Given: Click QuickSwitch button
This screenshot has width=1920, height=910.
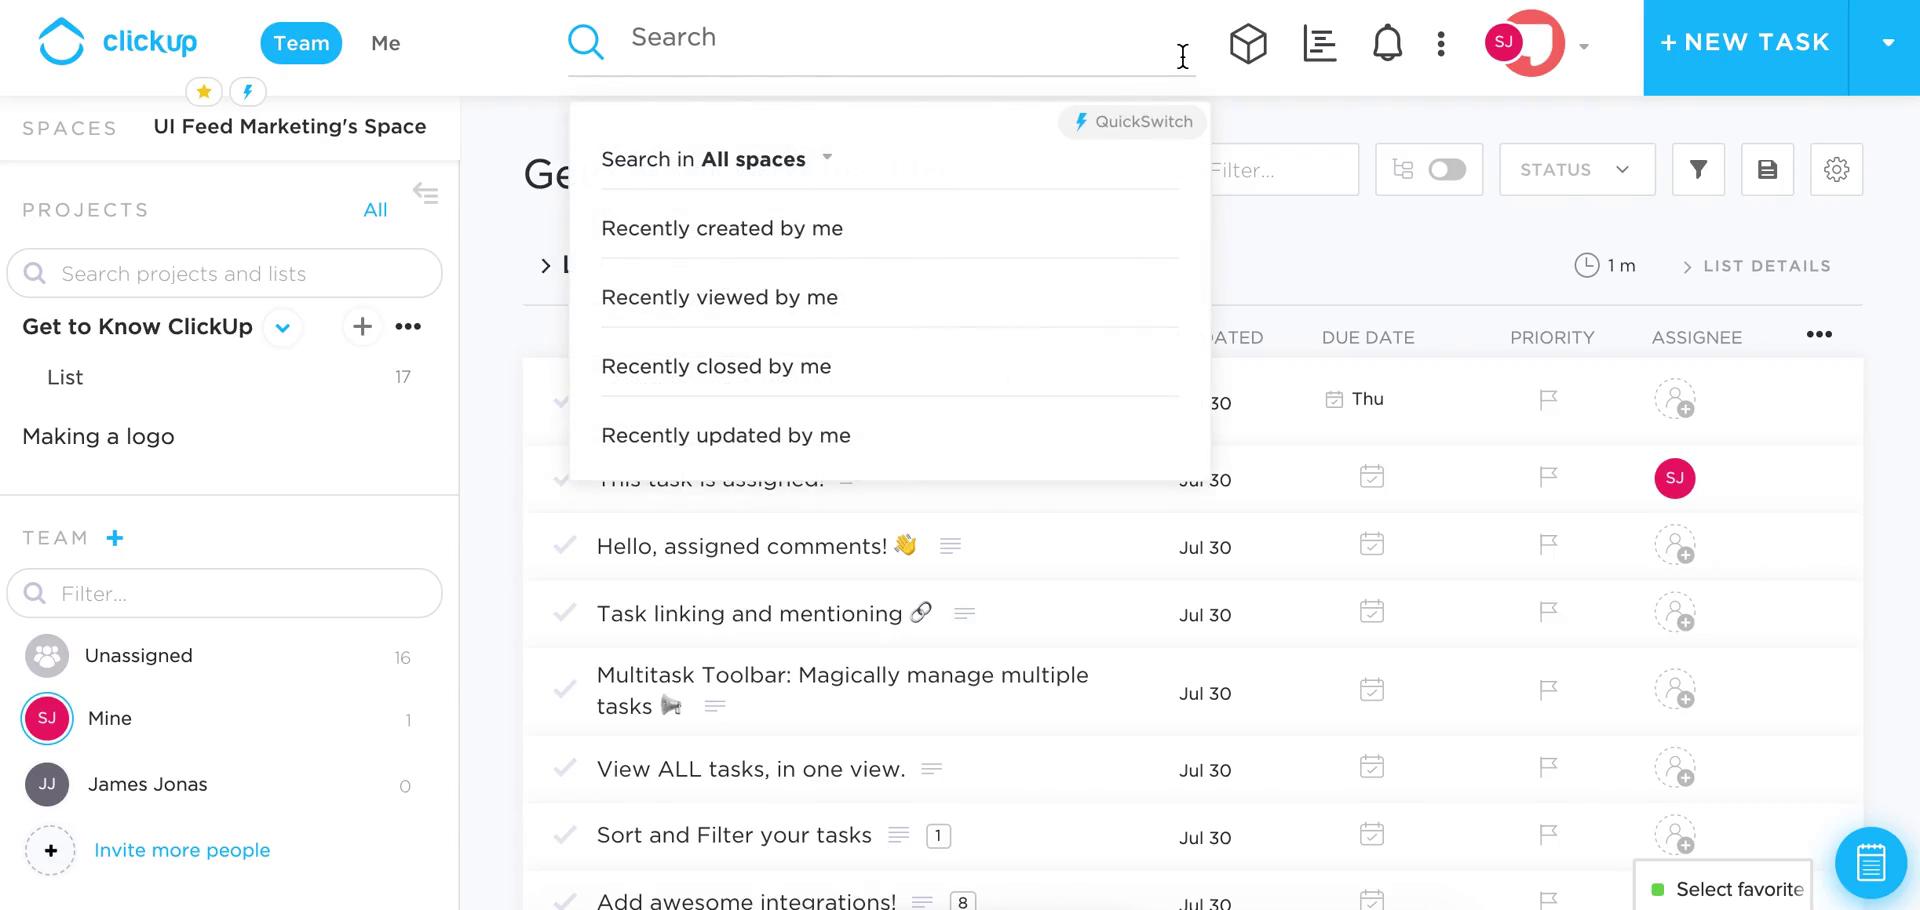Looking at the screenshot, I should click(1133, 122).
